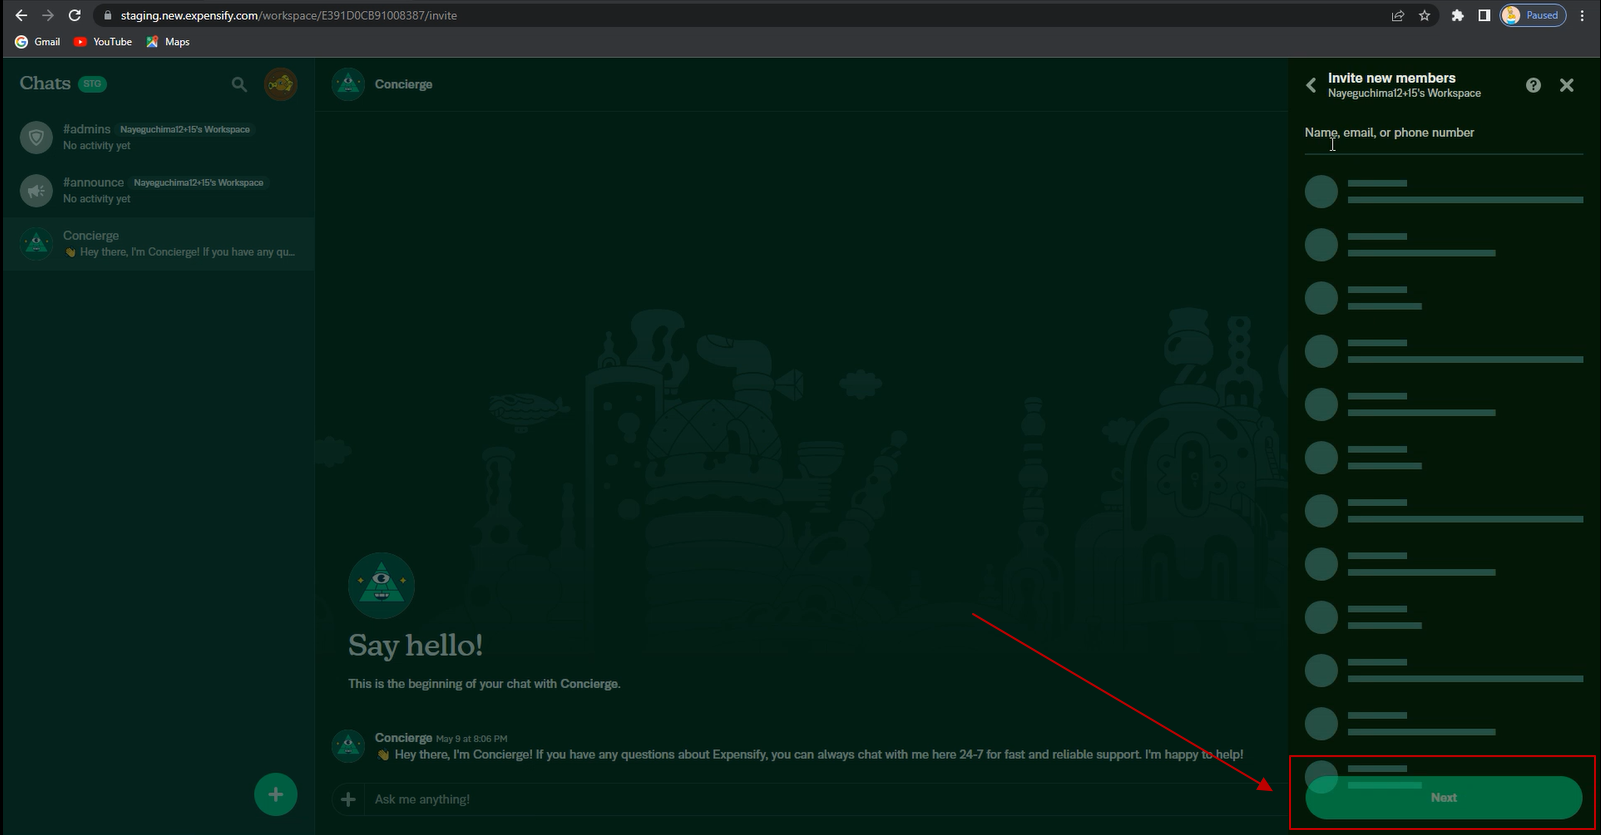
Task: Go back in browser history
Action: tap(21, 15)
